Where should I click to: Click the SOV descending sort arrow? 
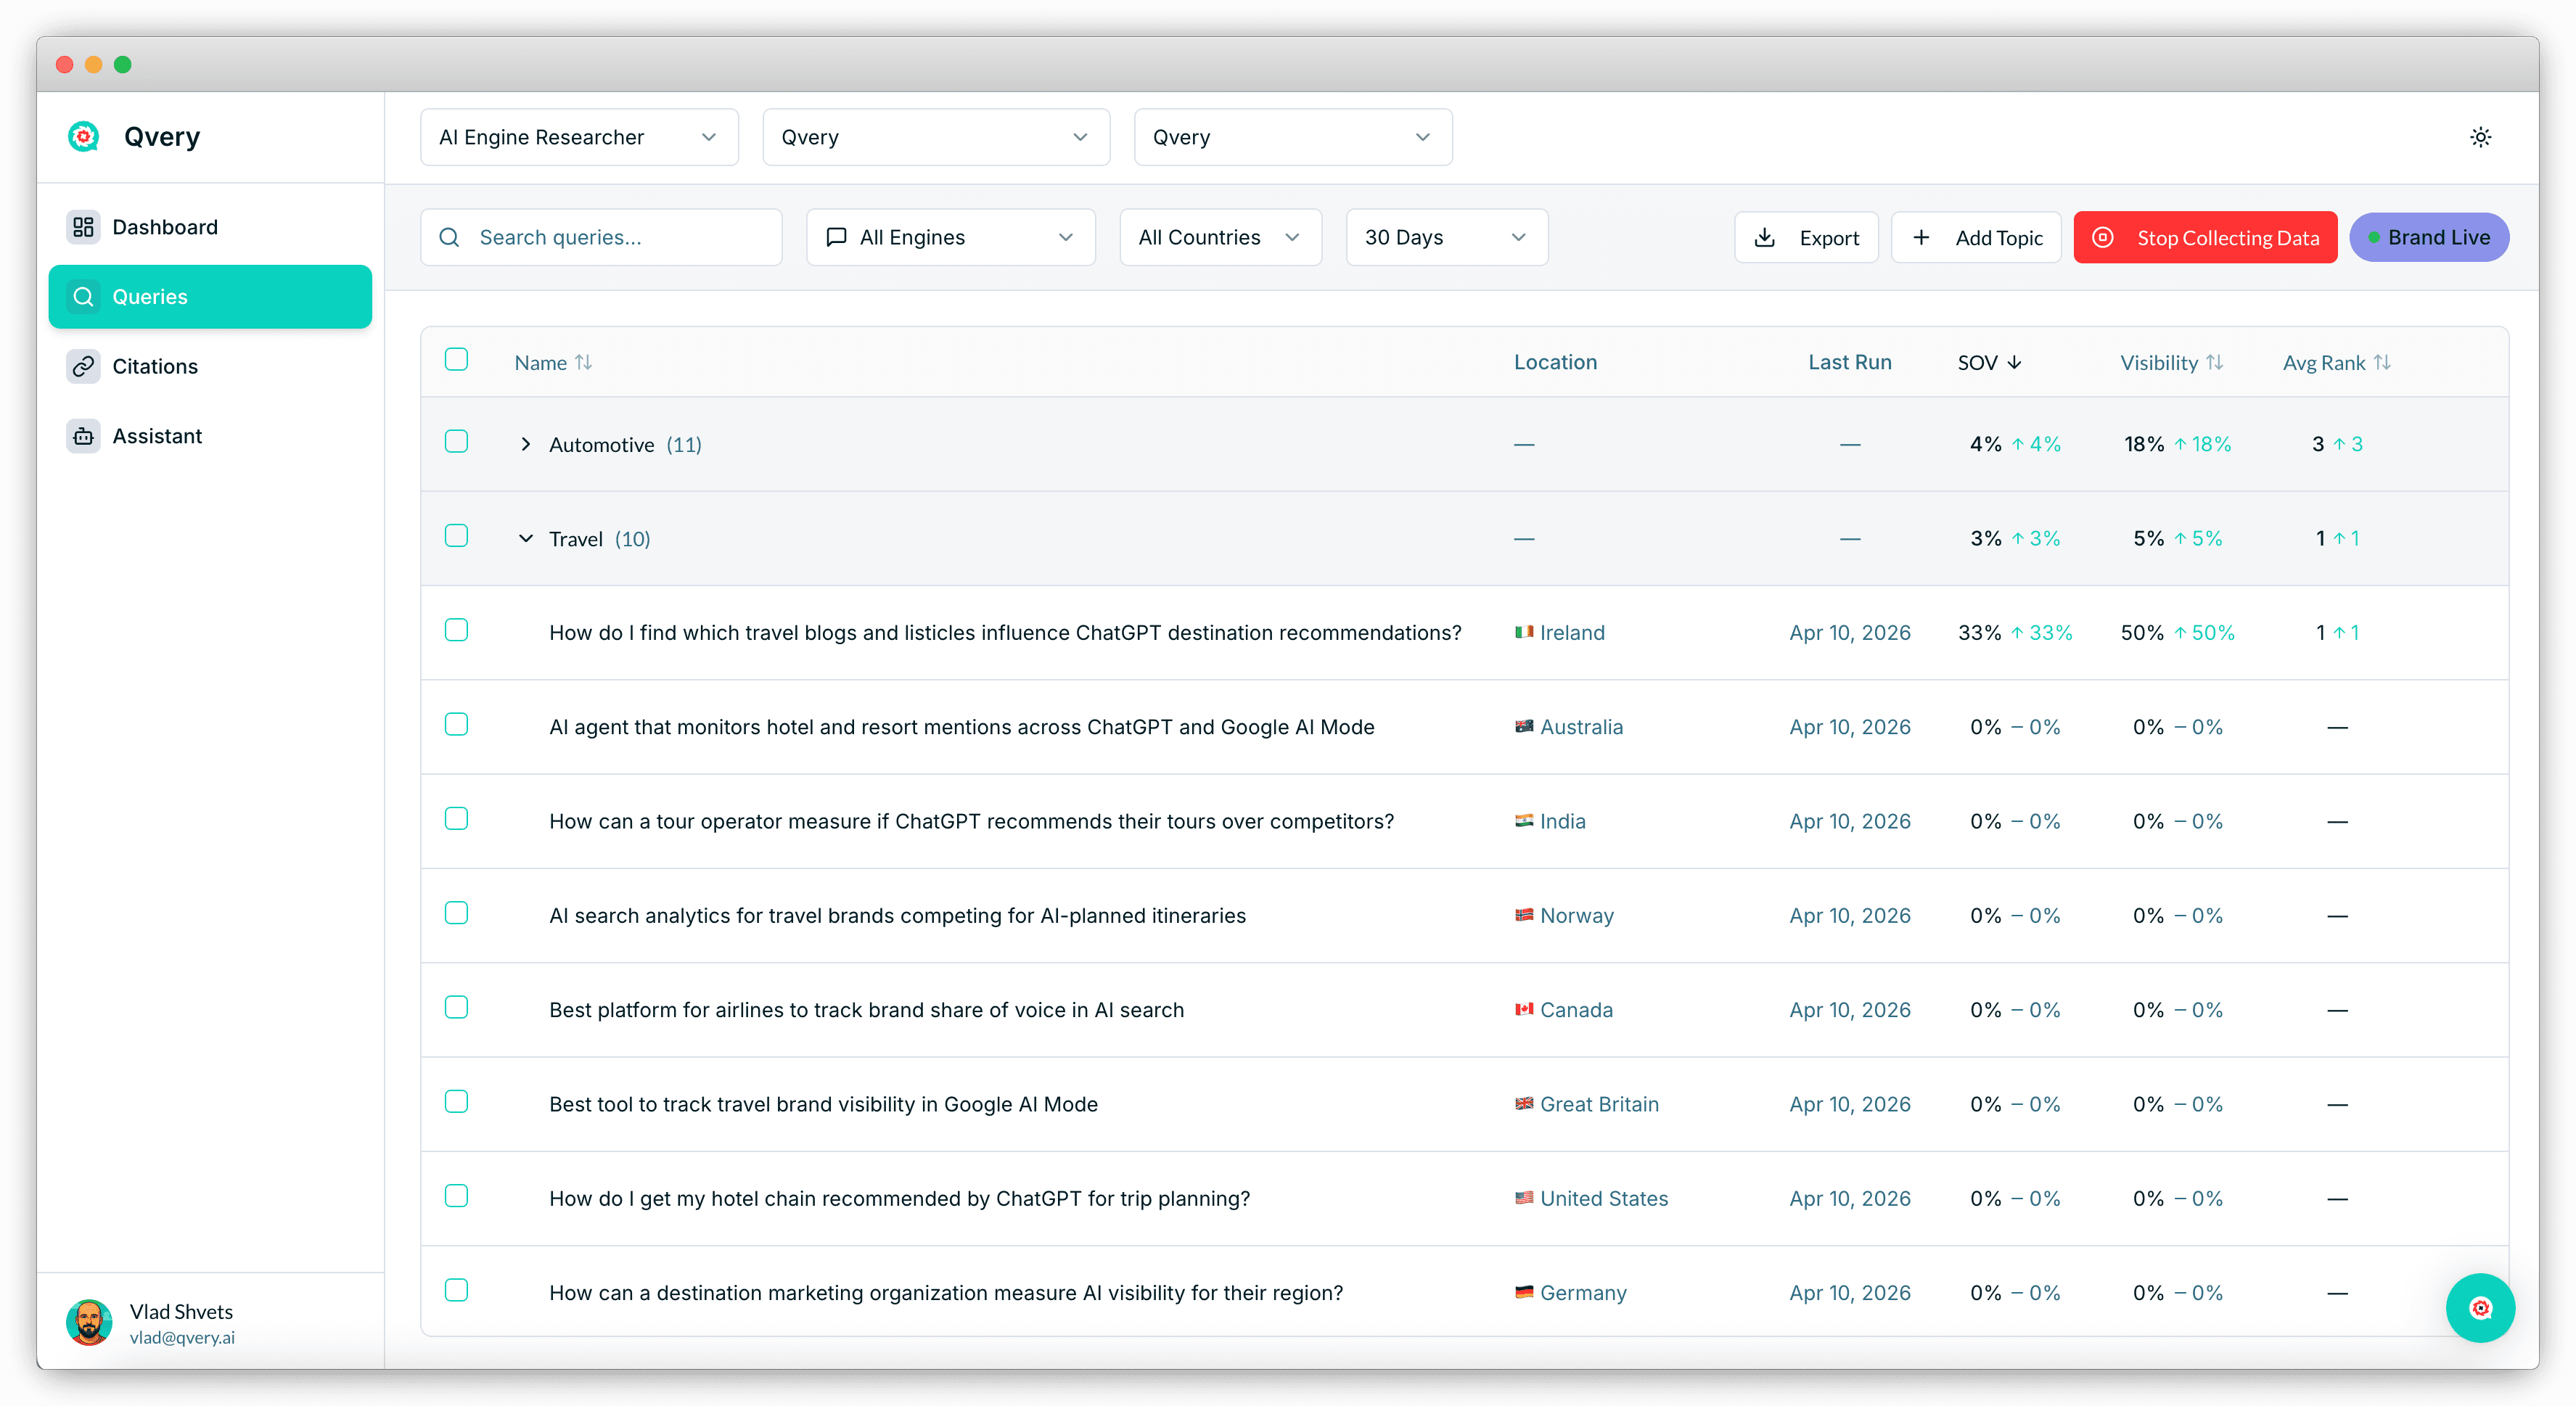(x=2014, y=362)
